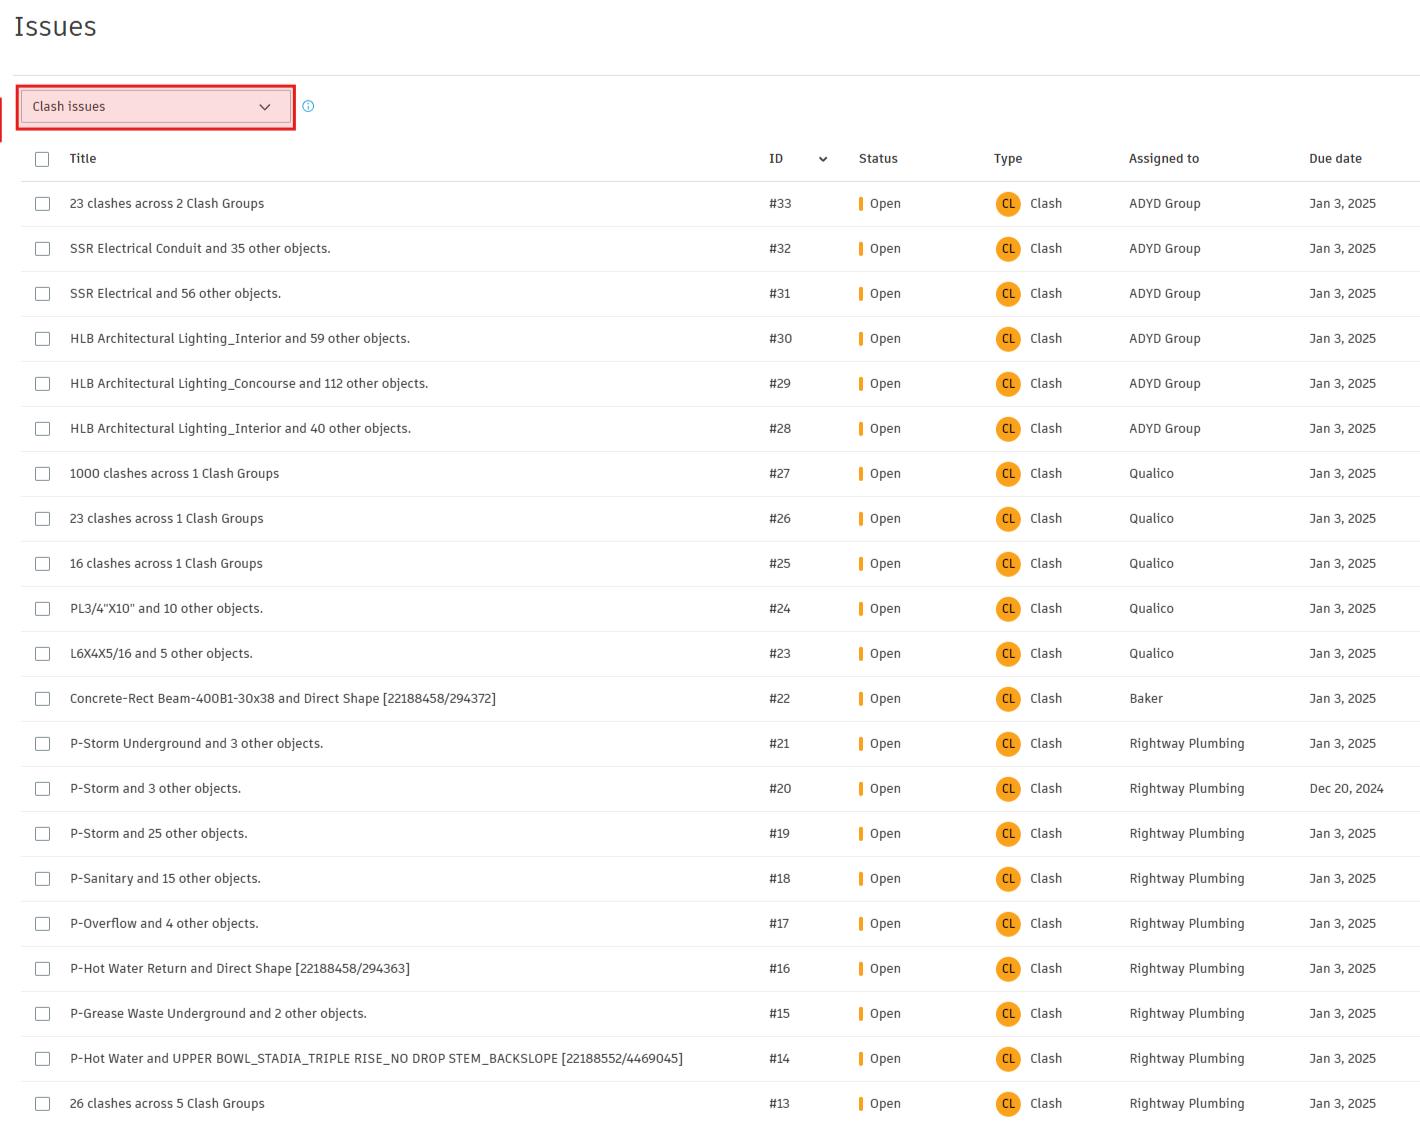Click the Open status of issue #24
The height and width of the screenshot is (1123, 1420).
(884, 609)
